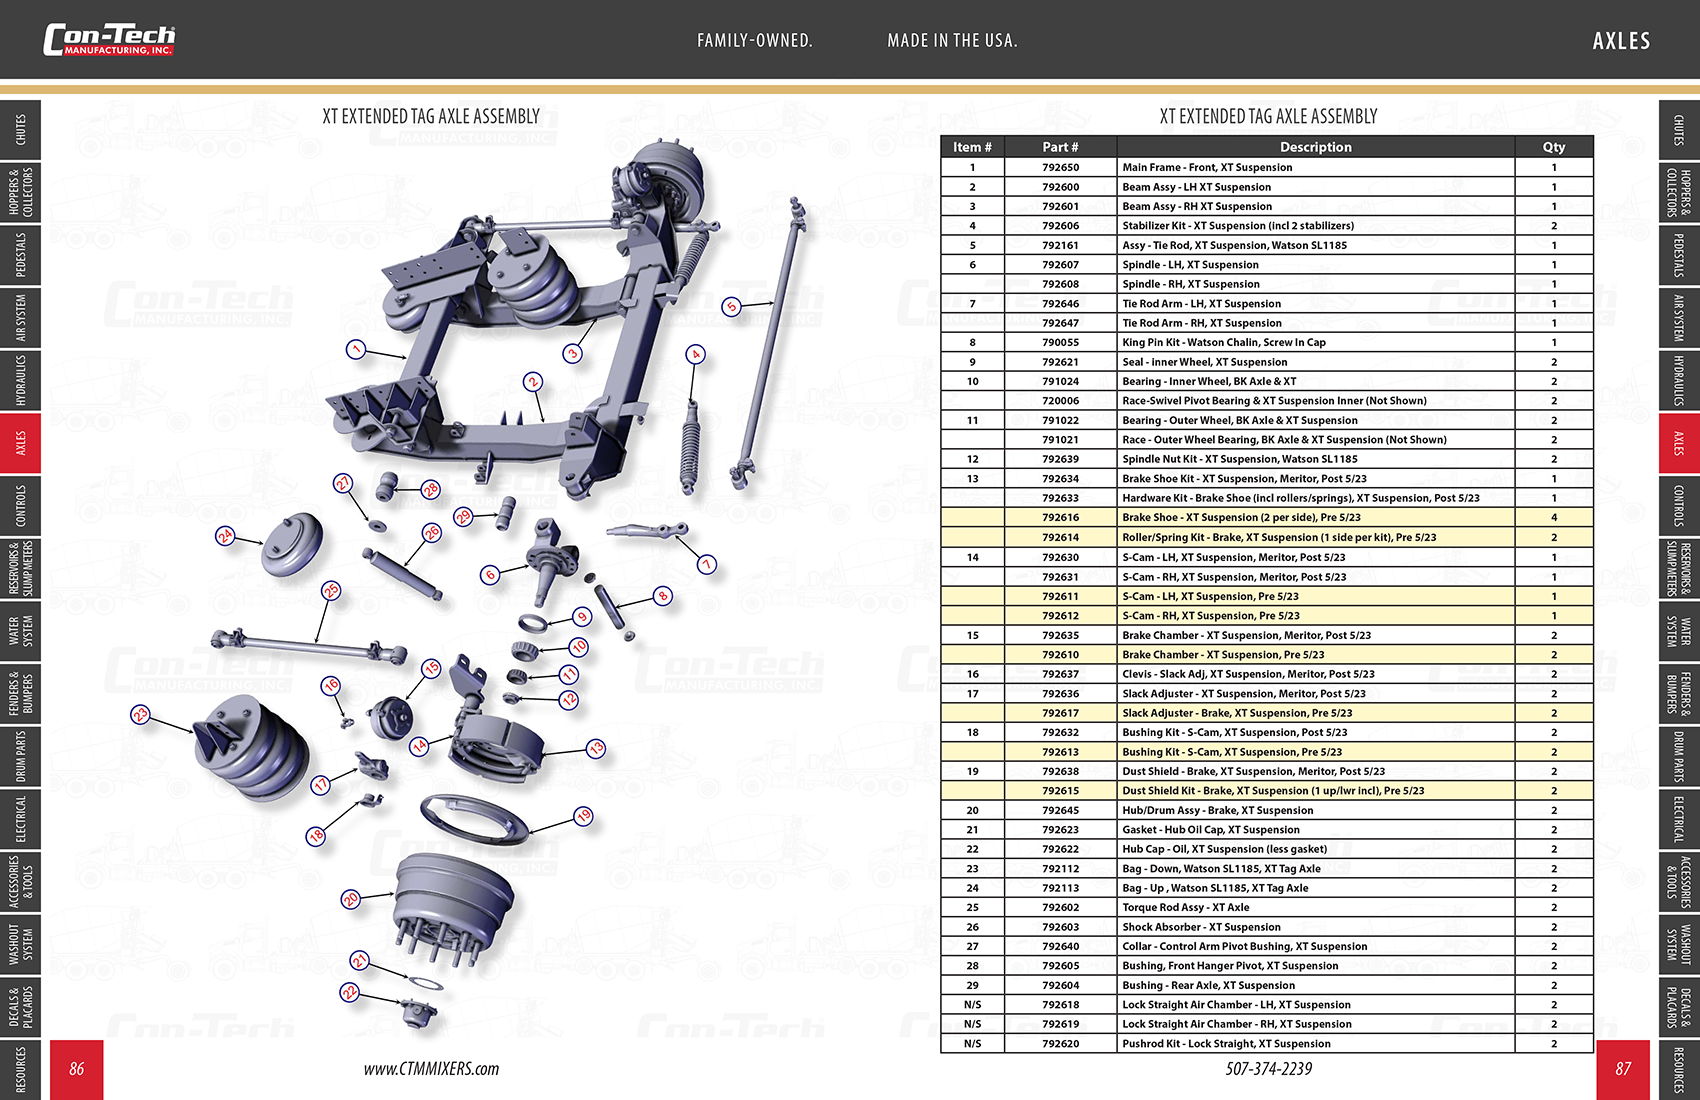Select part number 792620 in the last row
The height and width of the screenshot is (1100, 1700).
point(1061,1043)
